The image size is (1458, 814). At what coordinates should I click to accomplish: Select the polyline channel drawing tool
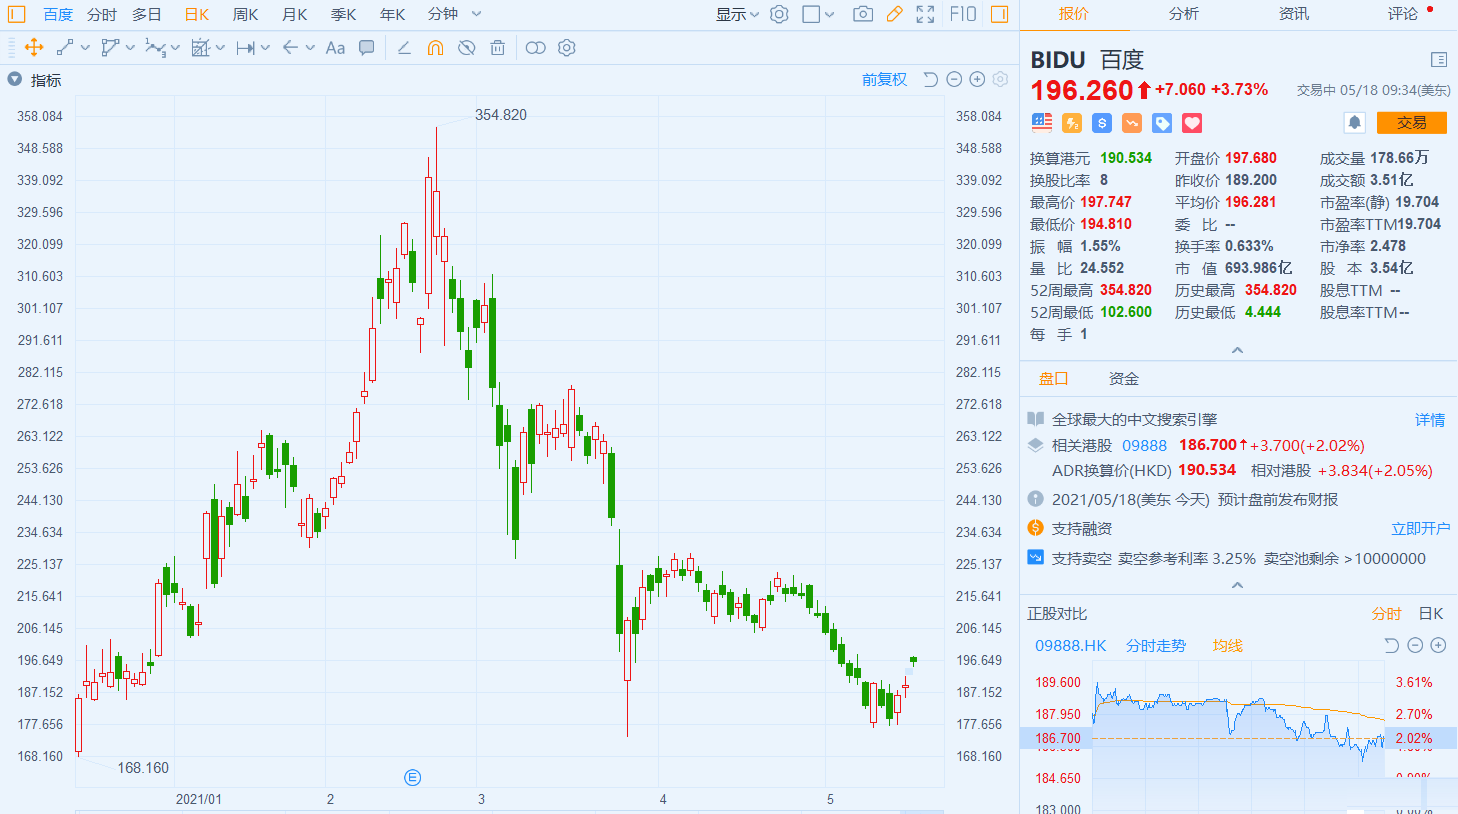(x=110, y=47)
